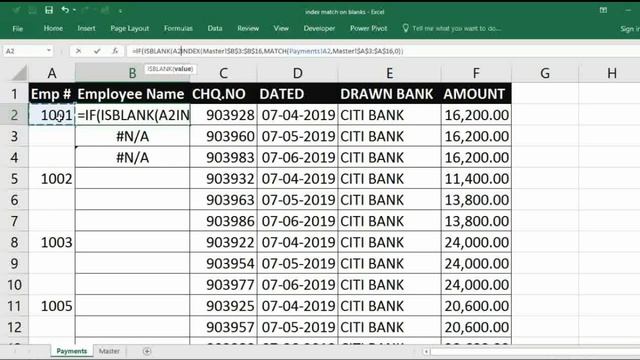Select row 5 header

[x=14, y=179]
